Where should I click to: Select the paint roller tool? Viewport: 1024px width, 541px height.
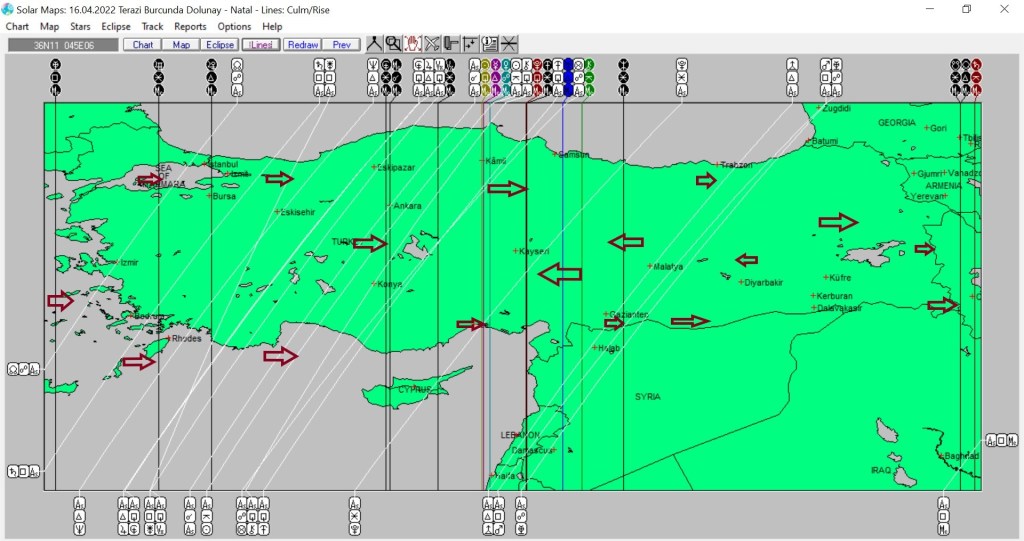[451, 44]
